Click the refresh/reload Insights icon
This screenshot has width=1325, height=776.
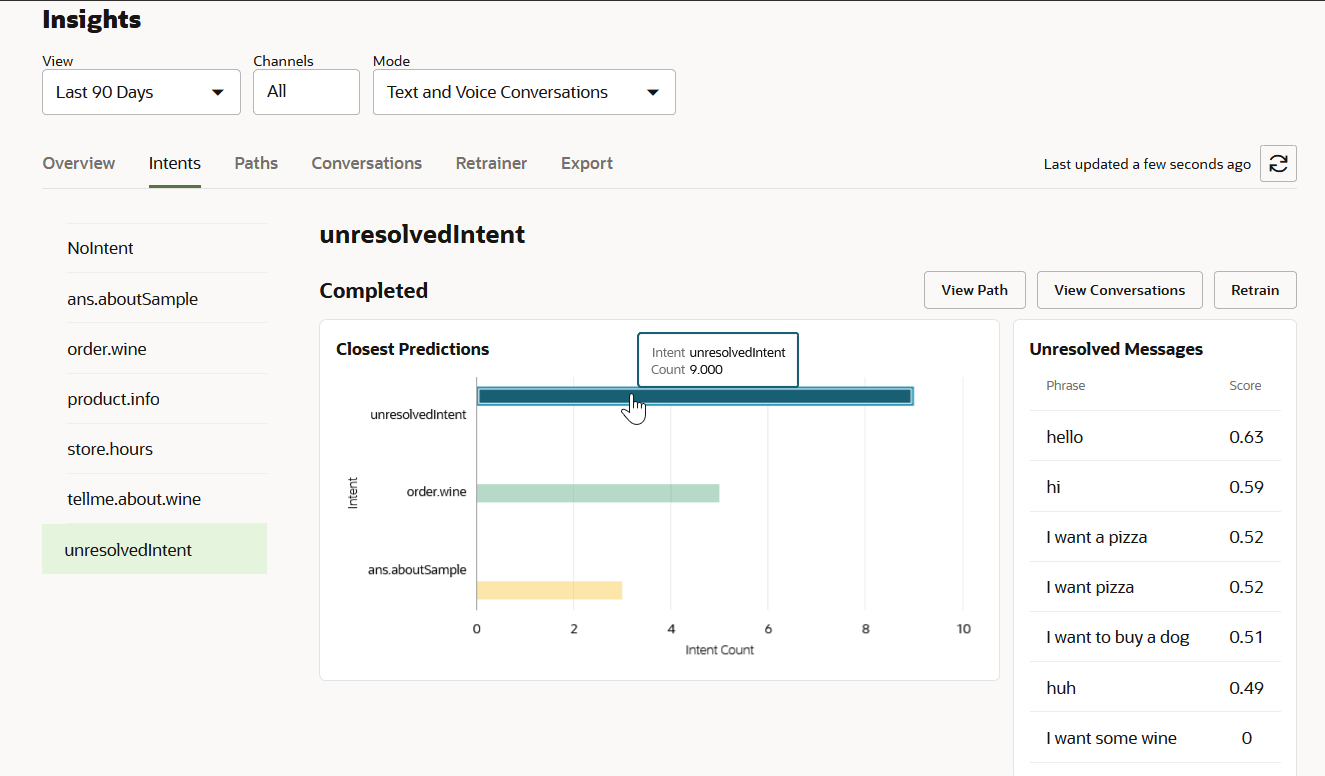[1277, 163]
